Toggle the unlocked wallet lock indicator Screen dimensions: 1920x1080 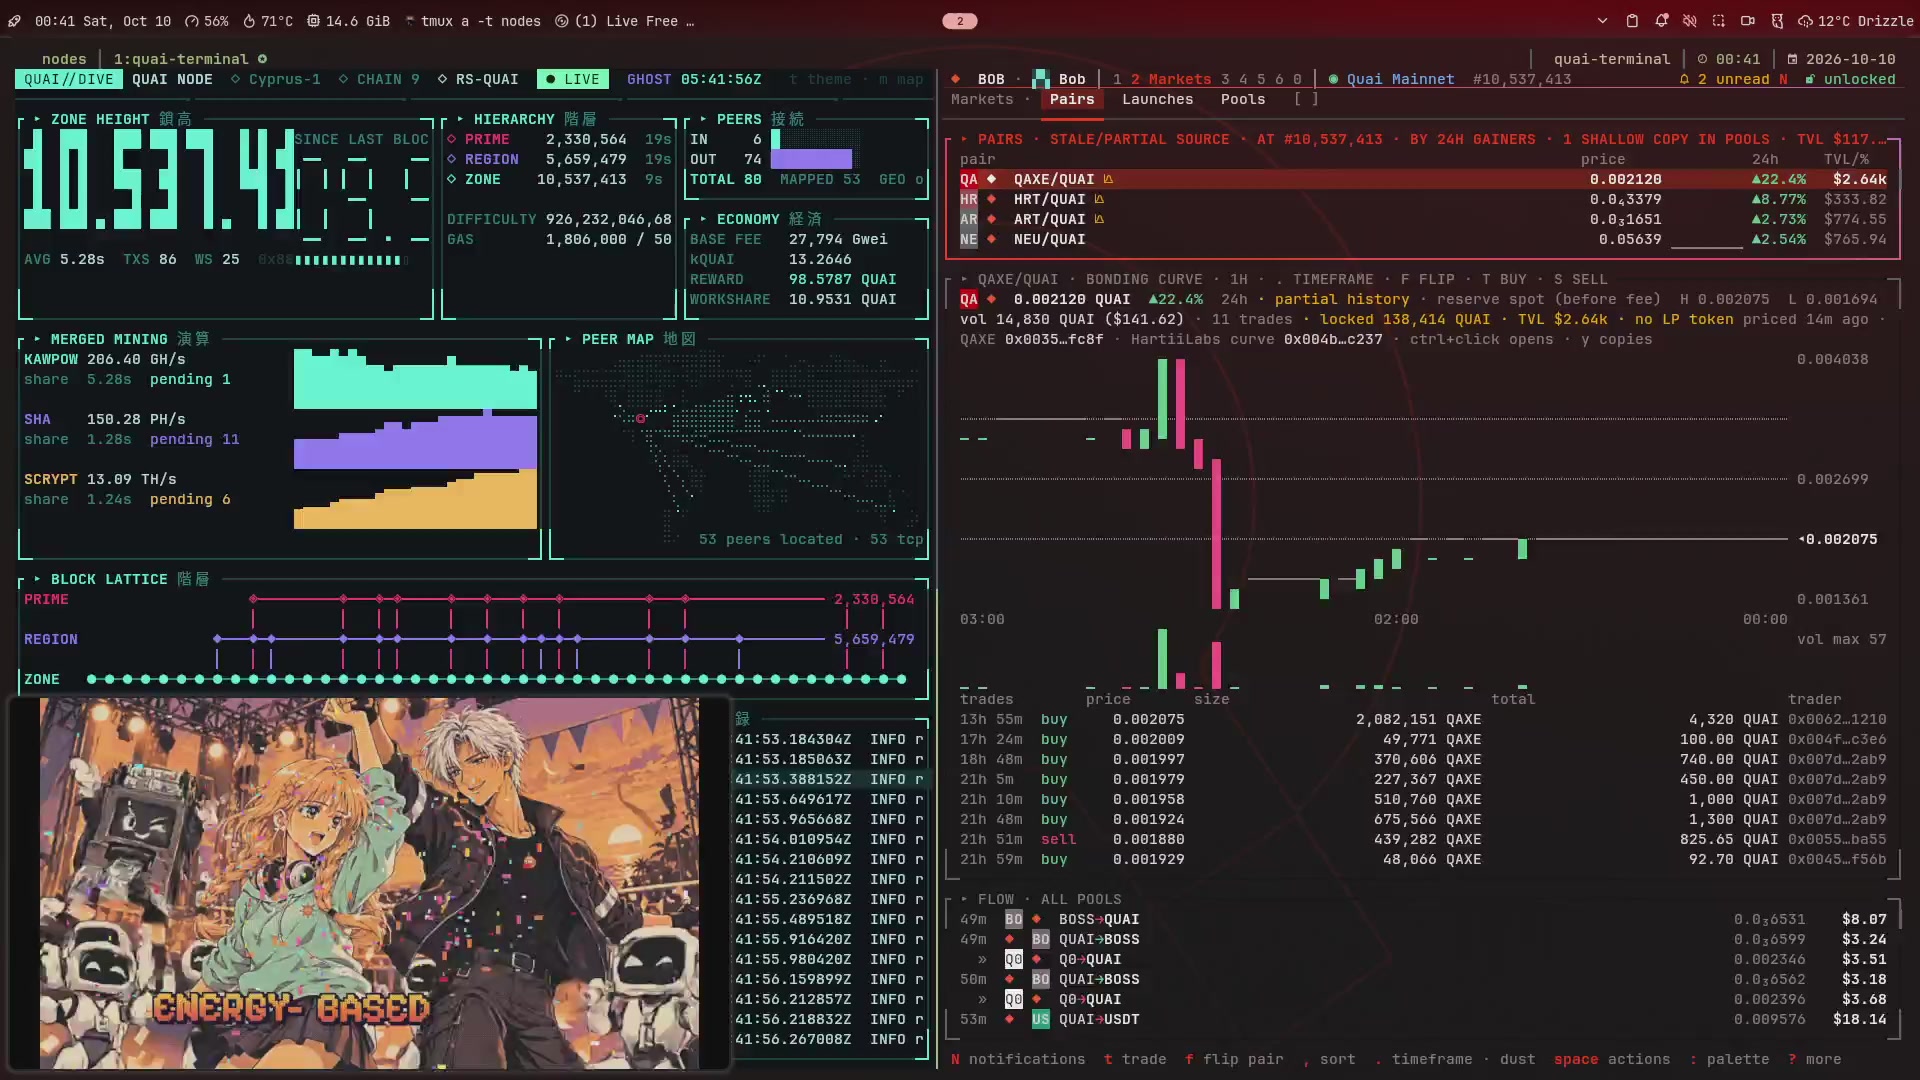tap(1850, 79)
